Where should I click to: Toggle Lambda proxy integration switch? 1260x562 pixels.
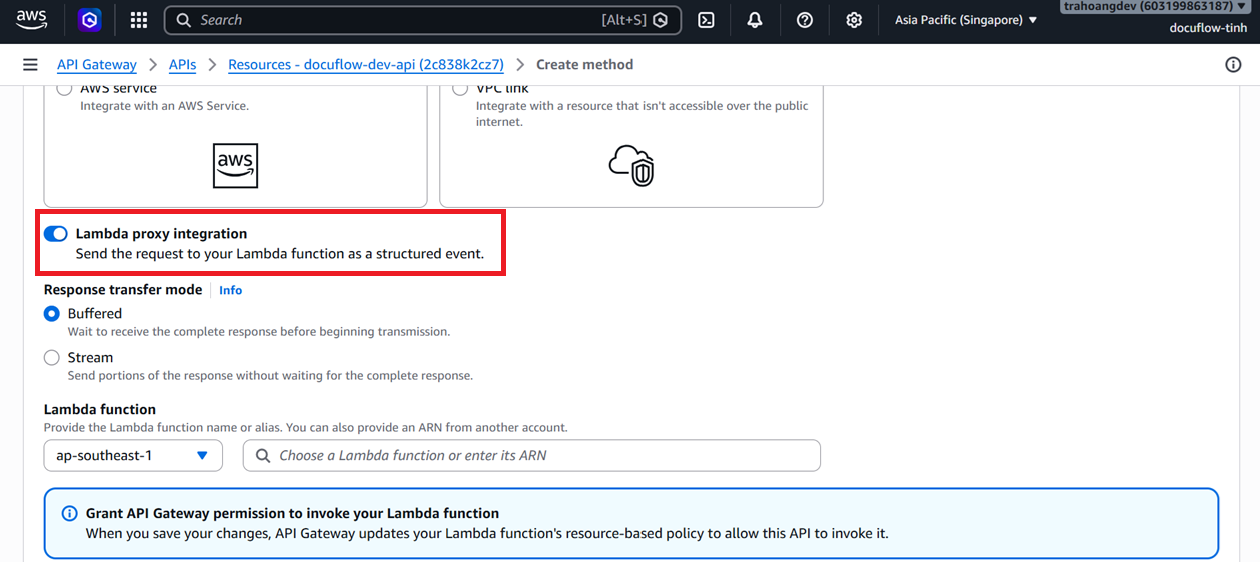coord(56,234)
